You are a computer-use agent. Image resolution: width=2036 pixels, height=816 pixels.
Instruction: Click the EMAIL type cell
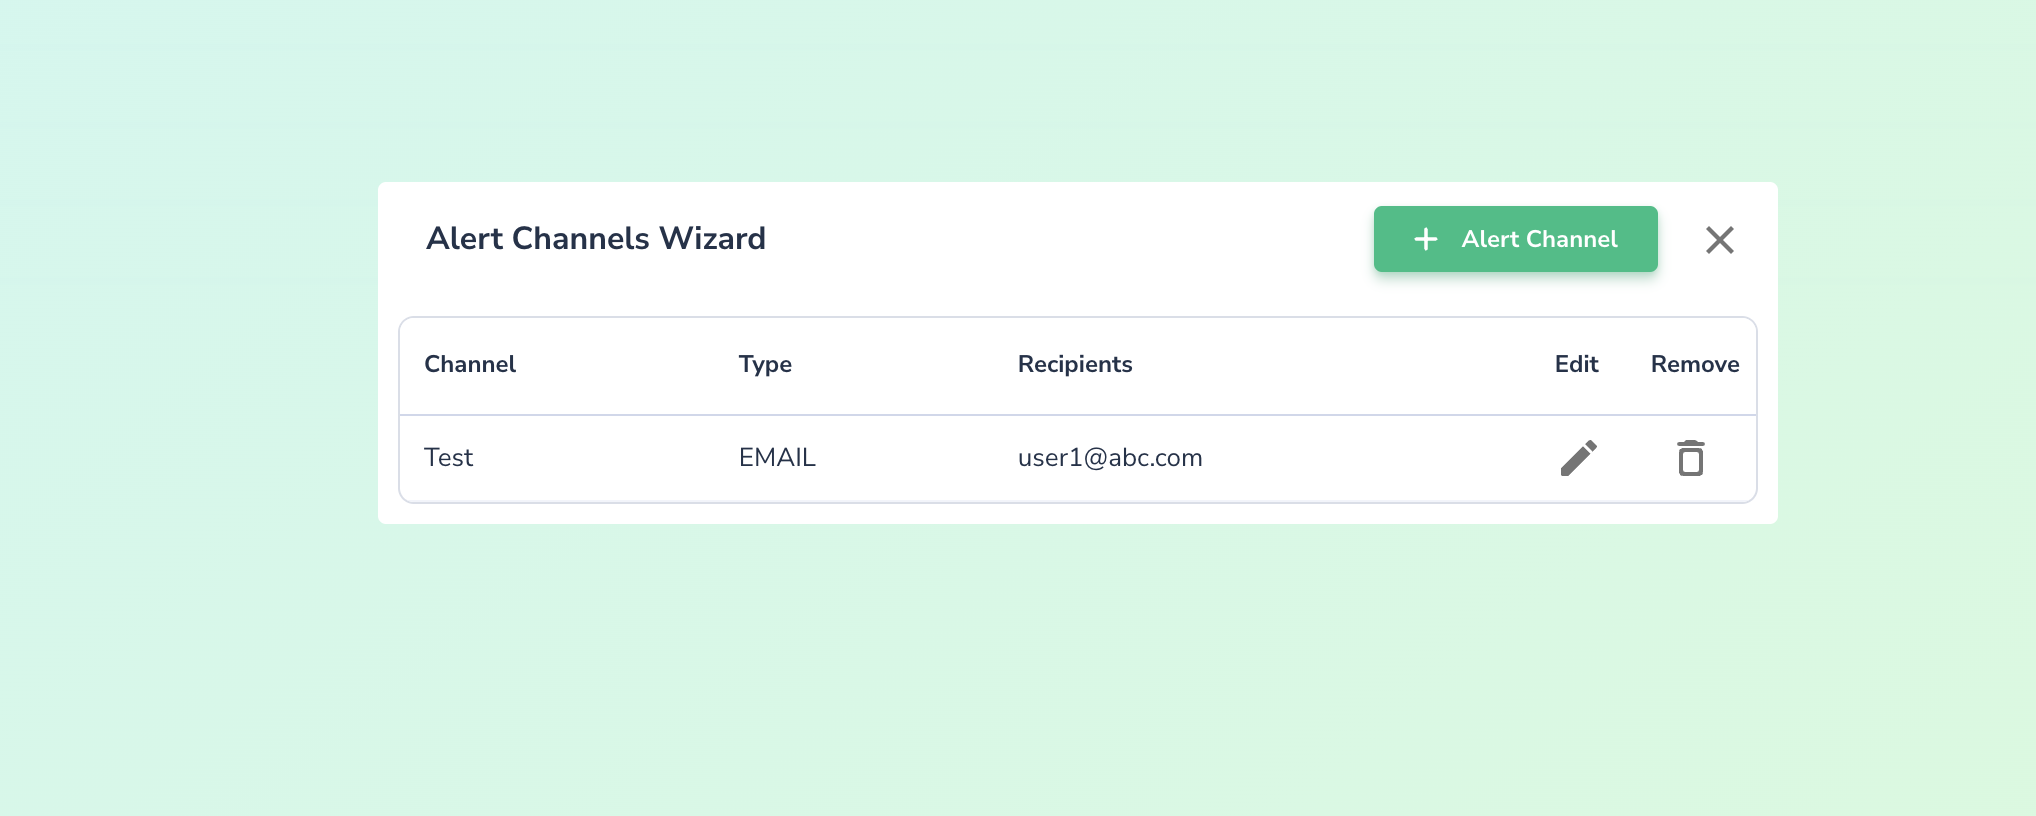pyautogui.click(x=777, y=458)
